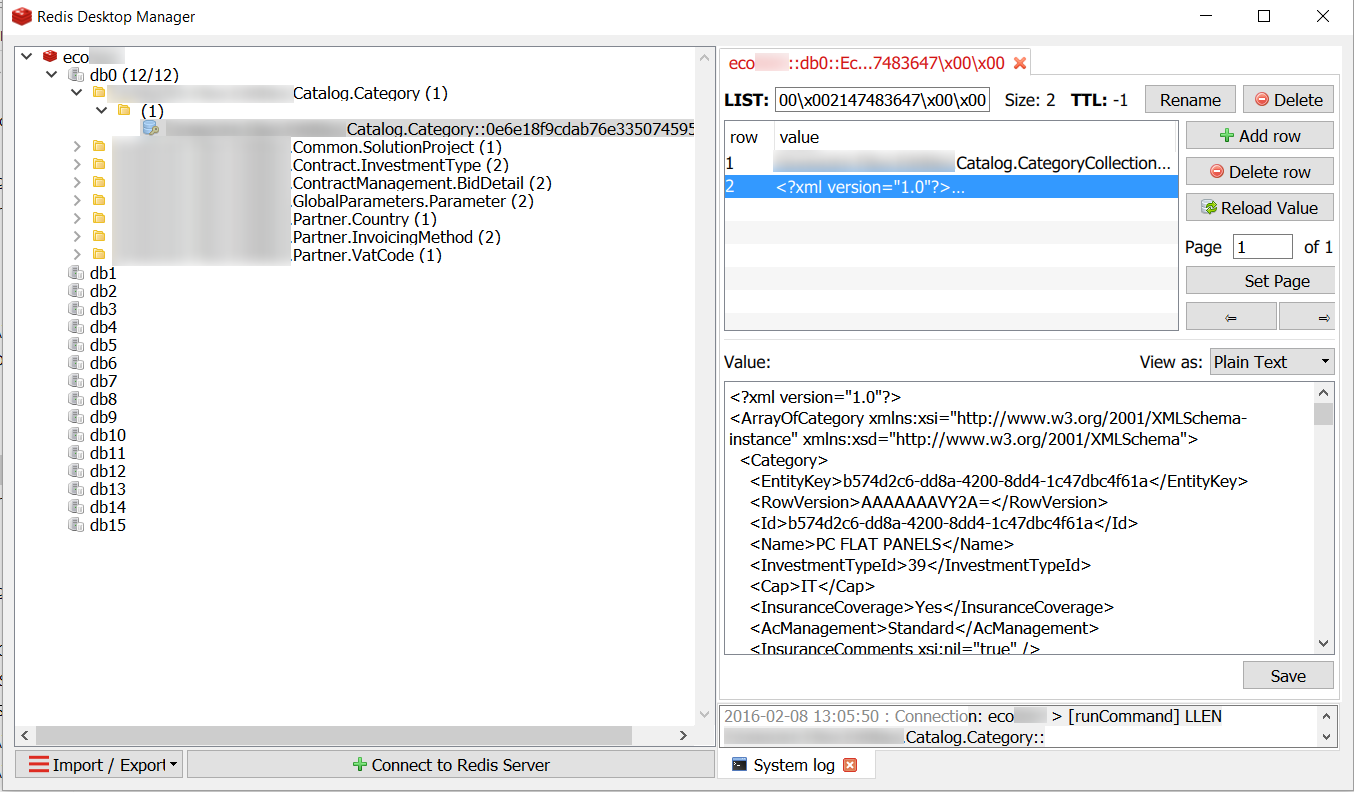Switch to the System log tab

(795, 765)
